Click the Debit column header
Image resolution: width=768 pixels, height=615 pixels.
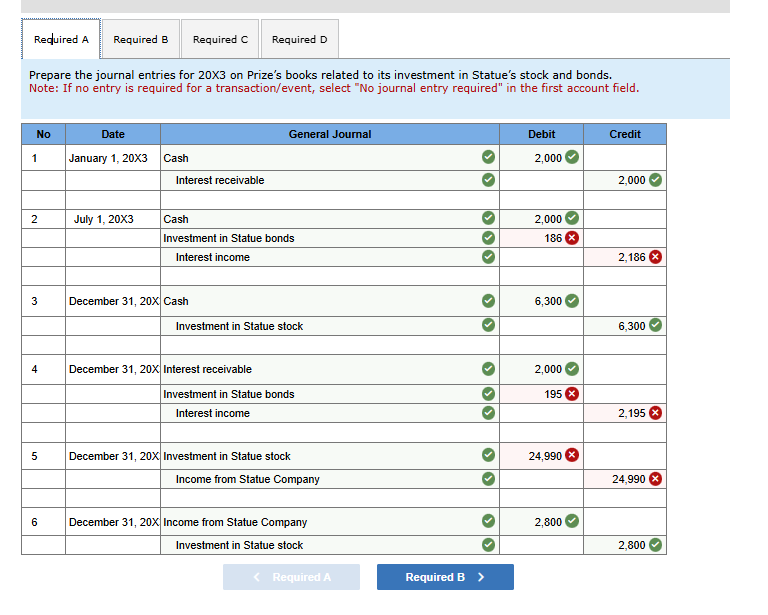click(541, 134)
